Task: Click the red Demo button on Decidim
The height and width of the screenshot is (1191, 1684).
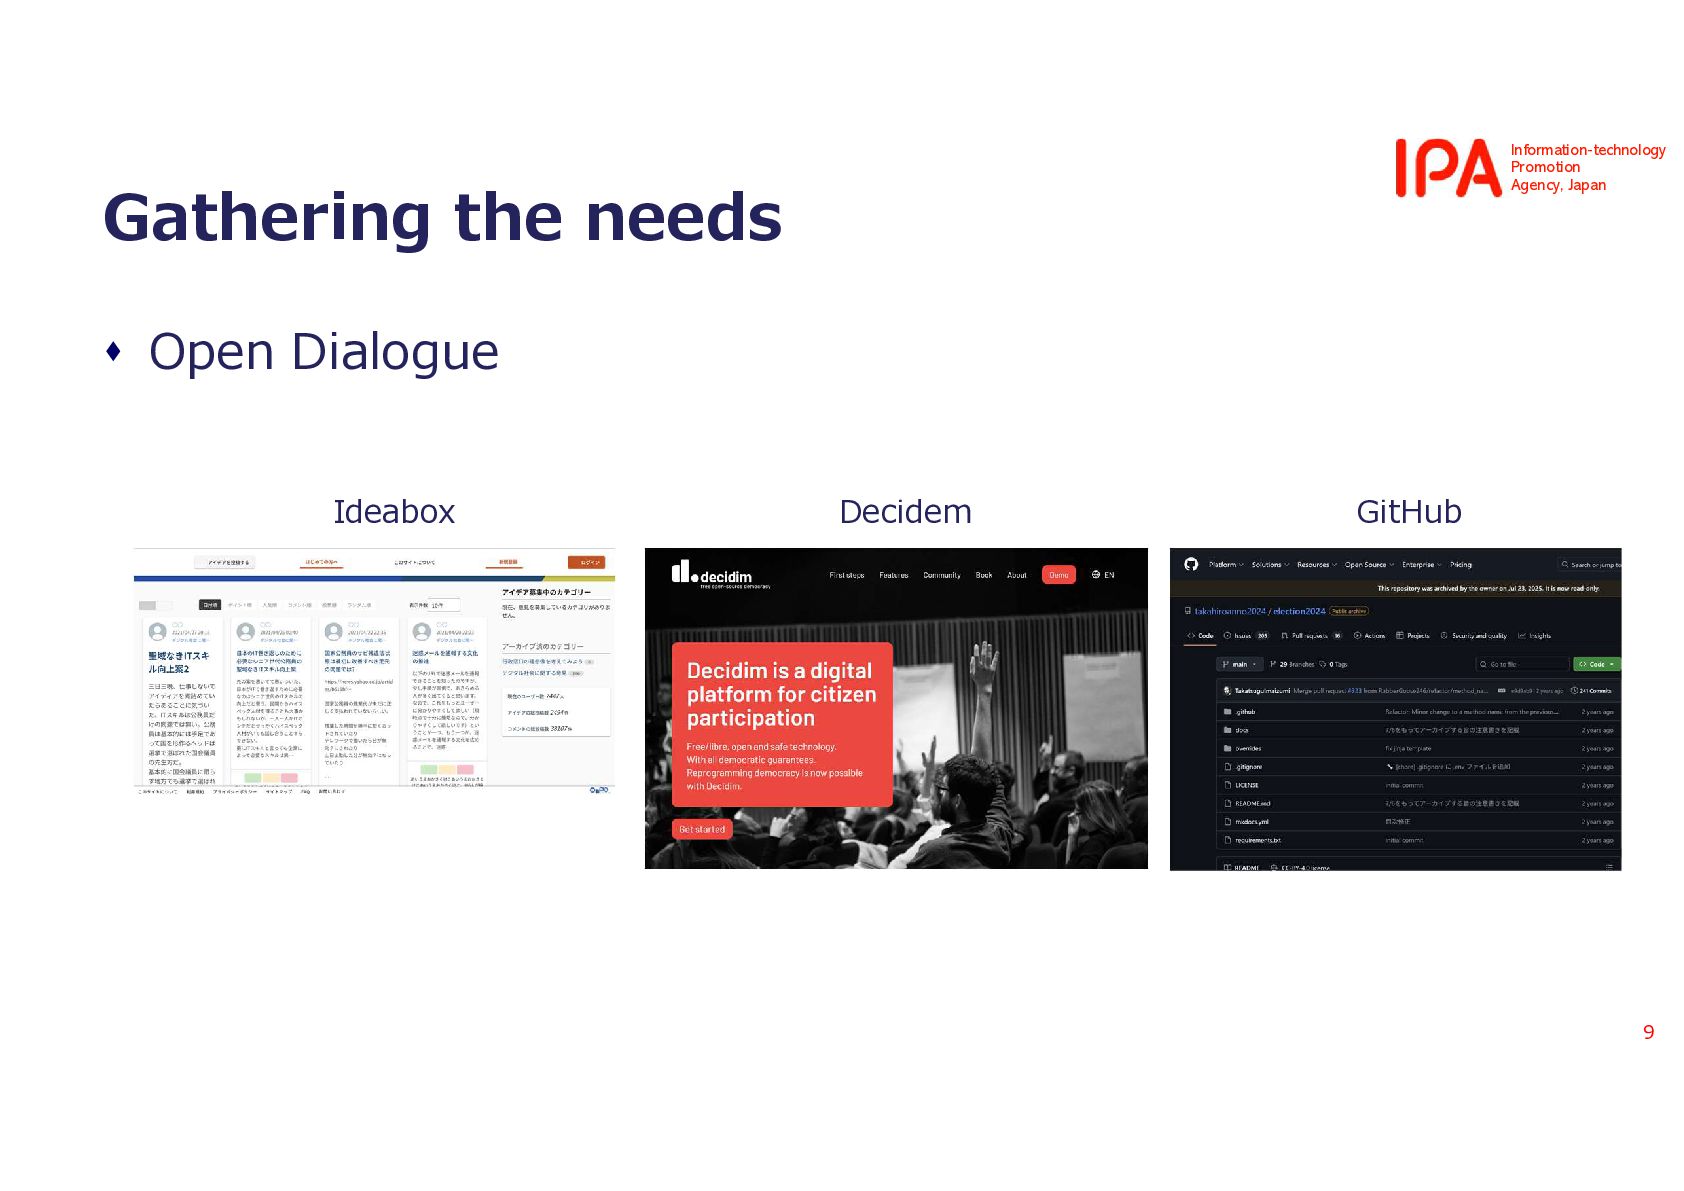Action: [x=1059, y=575]
